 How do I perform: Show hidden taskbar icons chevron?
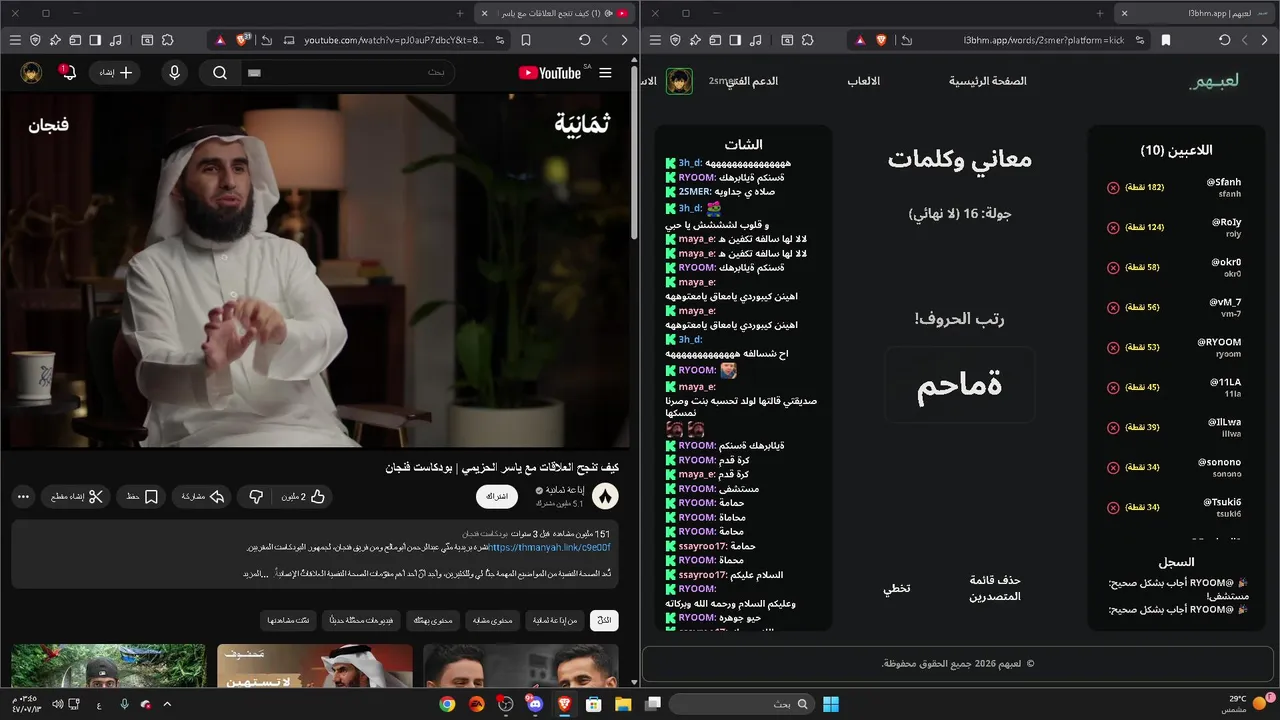pos(167,704)
